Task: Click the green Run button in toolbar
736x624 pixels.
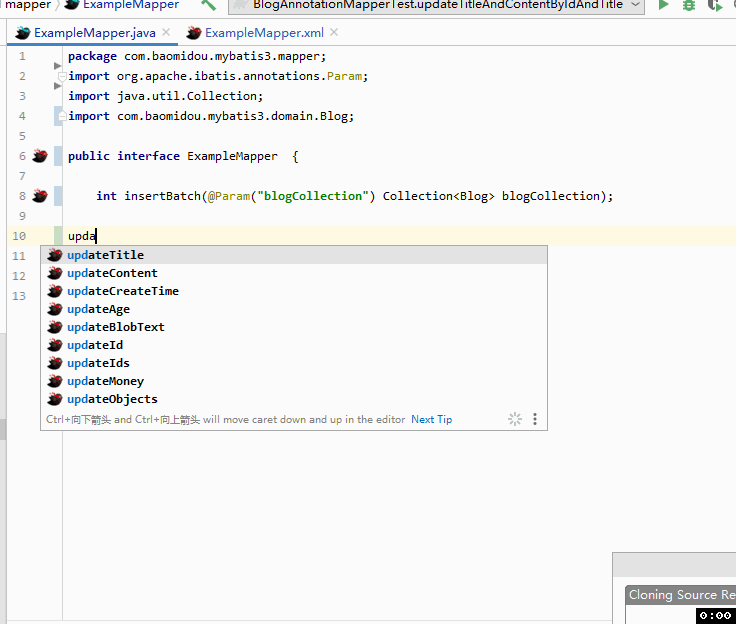Action: pyautogui.click(x=663, y=5)
